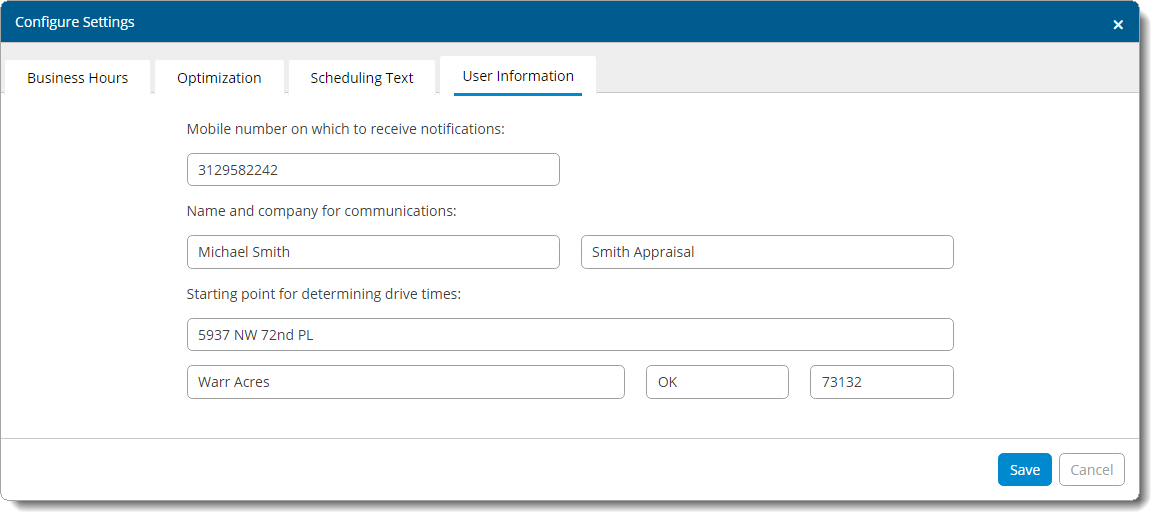Open the Optimization tab
This screenshot has height=521, width=1160.
tap(219, 78)
